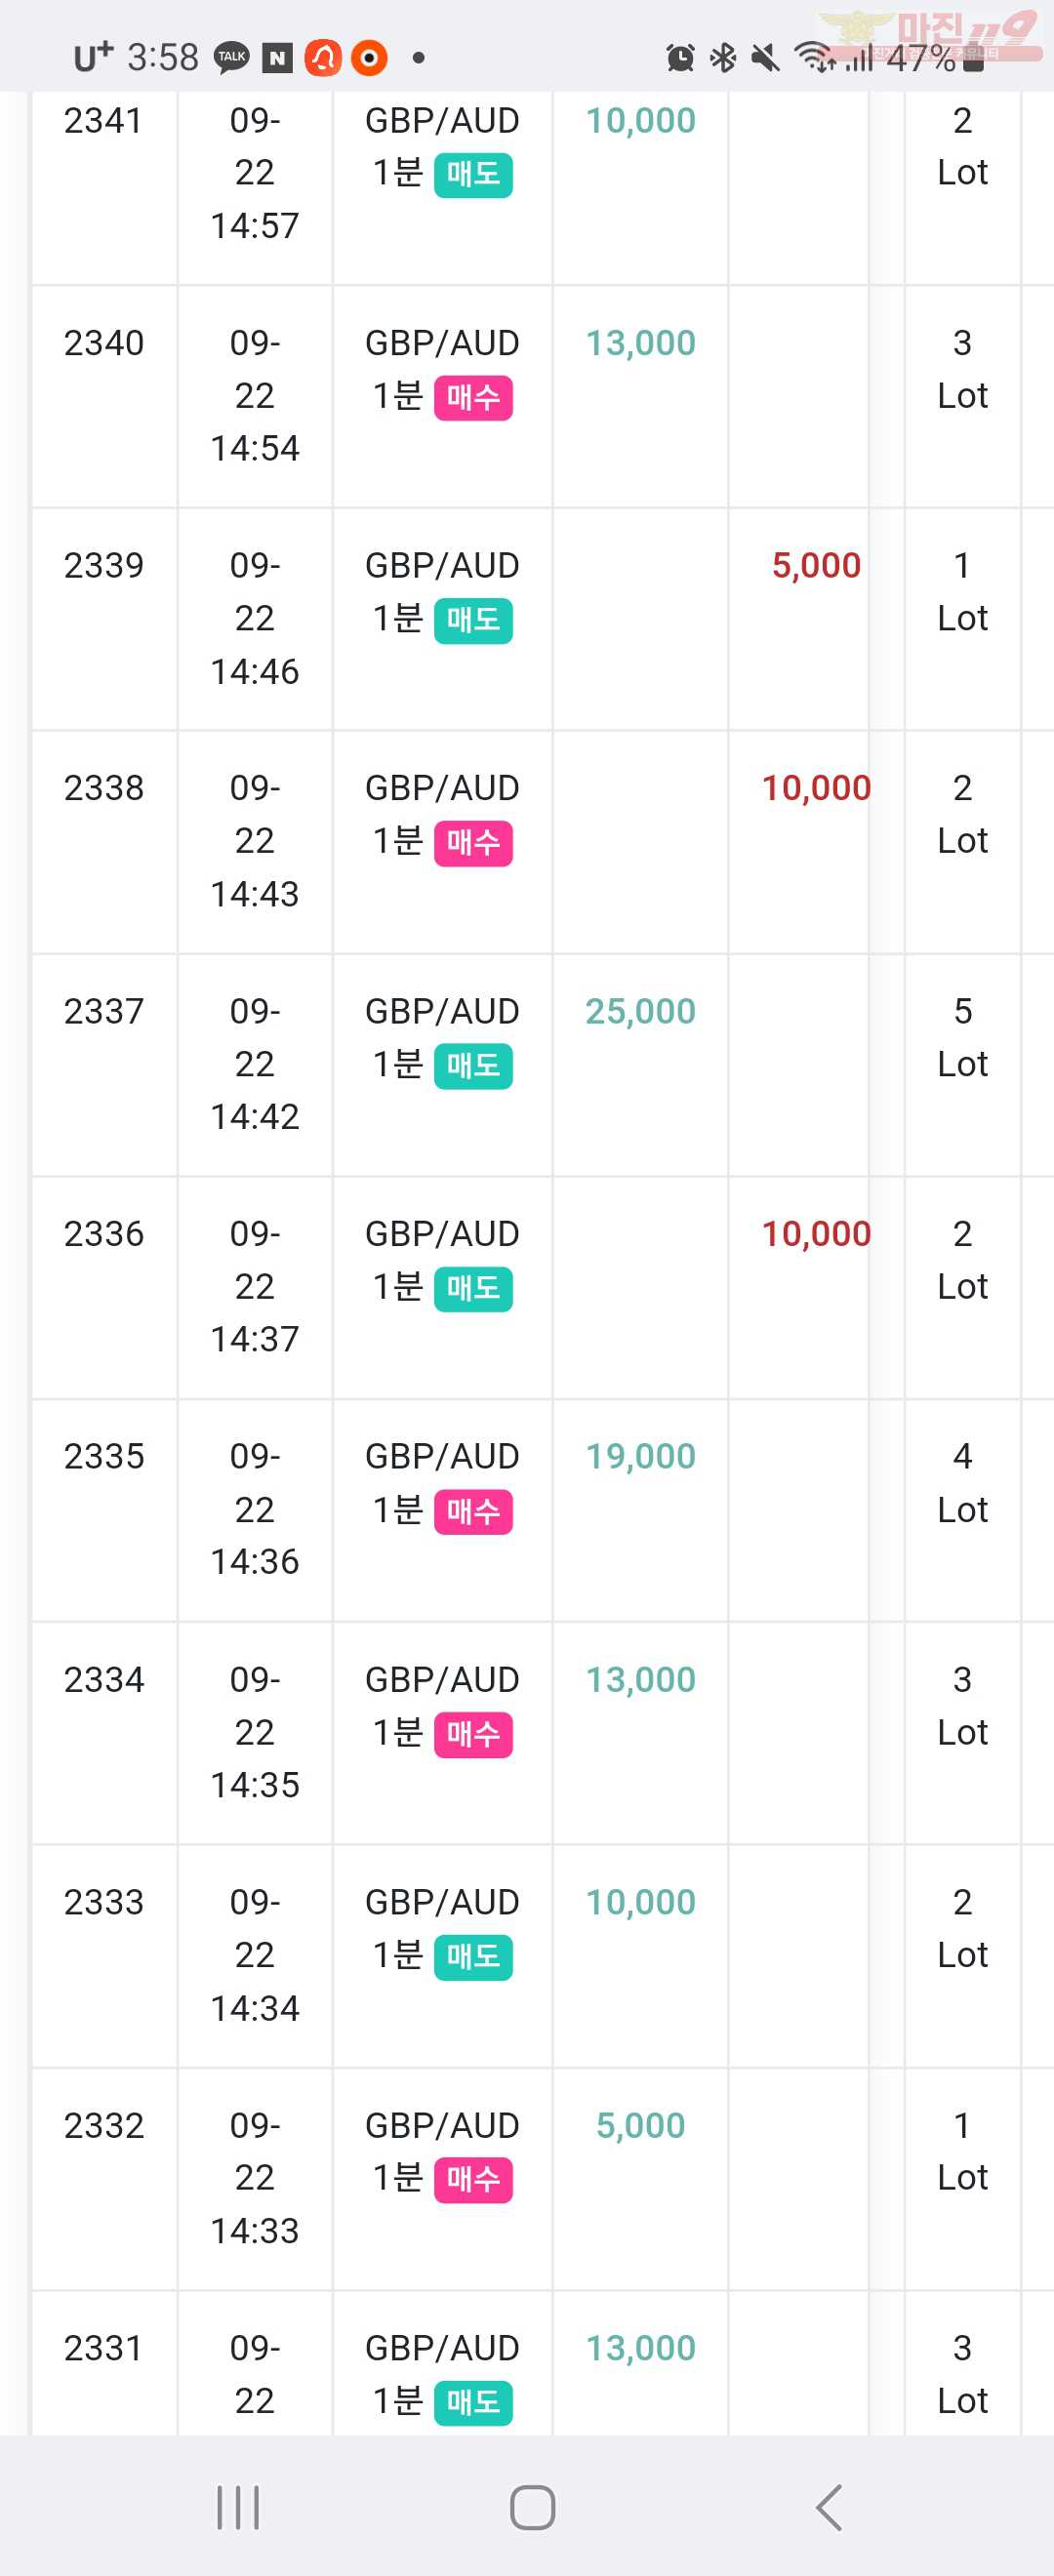Tap the 14:35 timestamp in row 2334

(255, 1785)
